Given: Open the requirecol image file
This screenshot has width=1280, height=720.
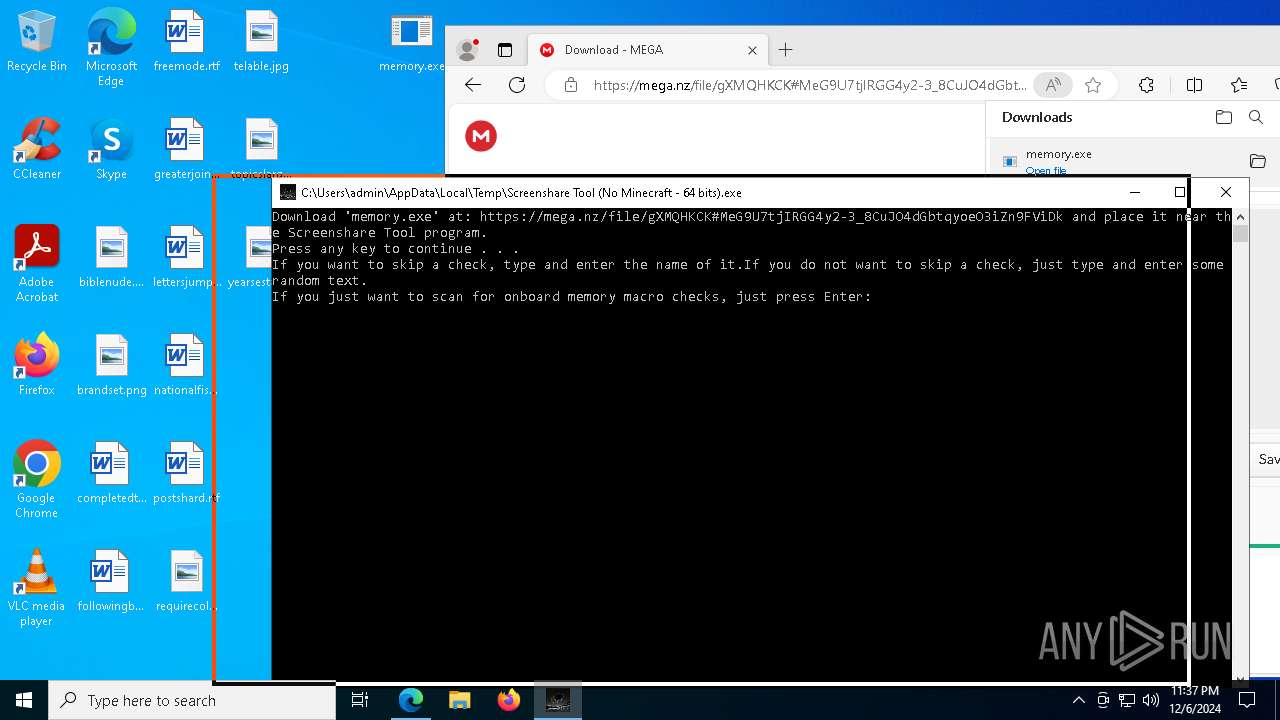Looking at the screenshot, I should pos(186,581).
